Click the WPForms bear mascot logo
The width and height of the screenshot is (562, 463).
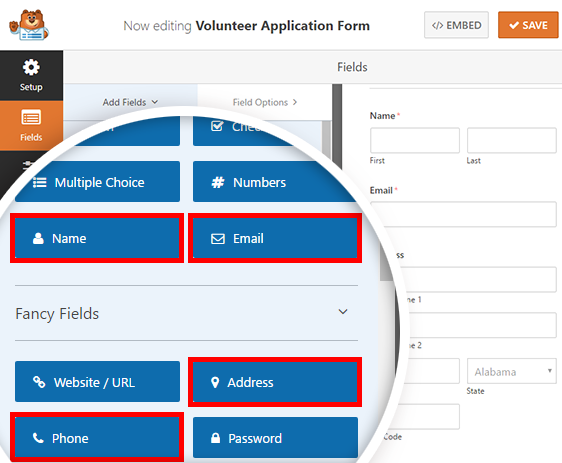pyautogui.click(x=29, y=25)
